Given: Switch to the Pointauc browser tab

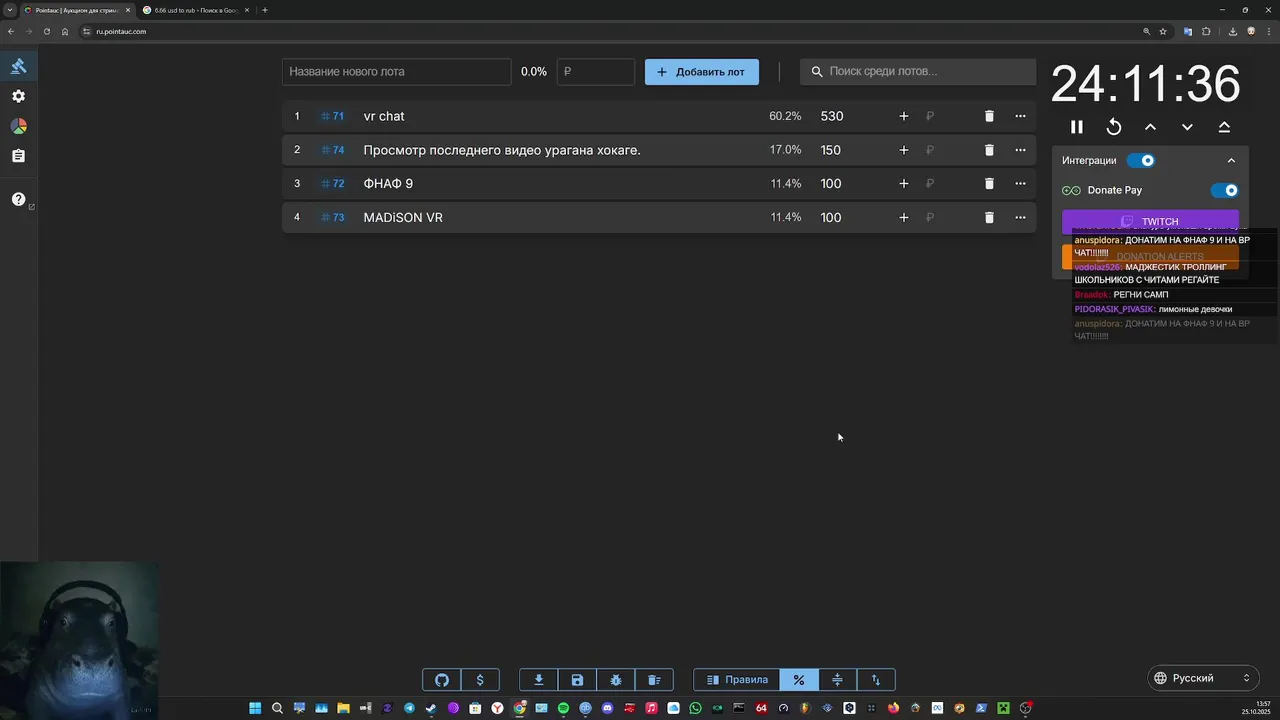Looking at the screenshot, I should (x=76, y=10).
